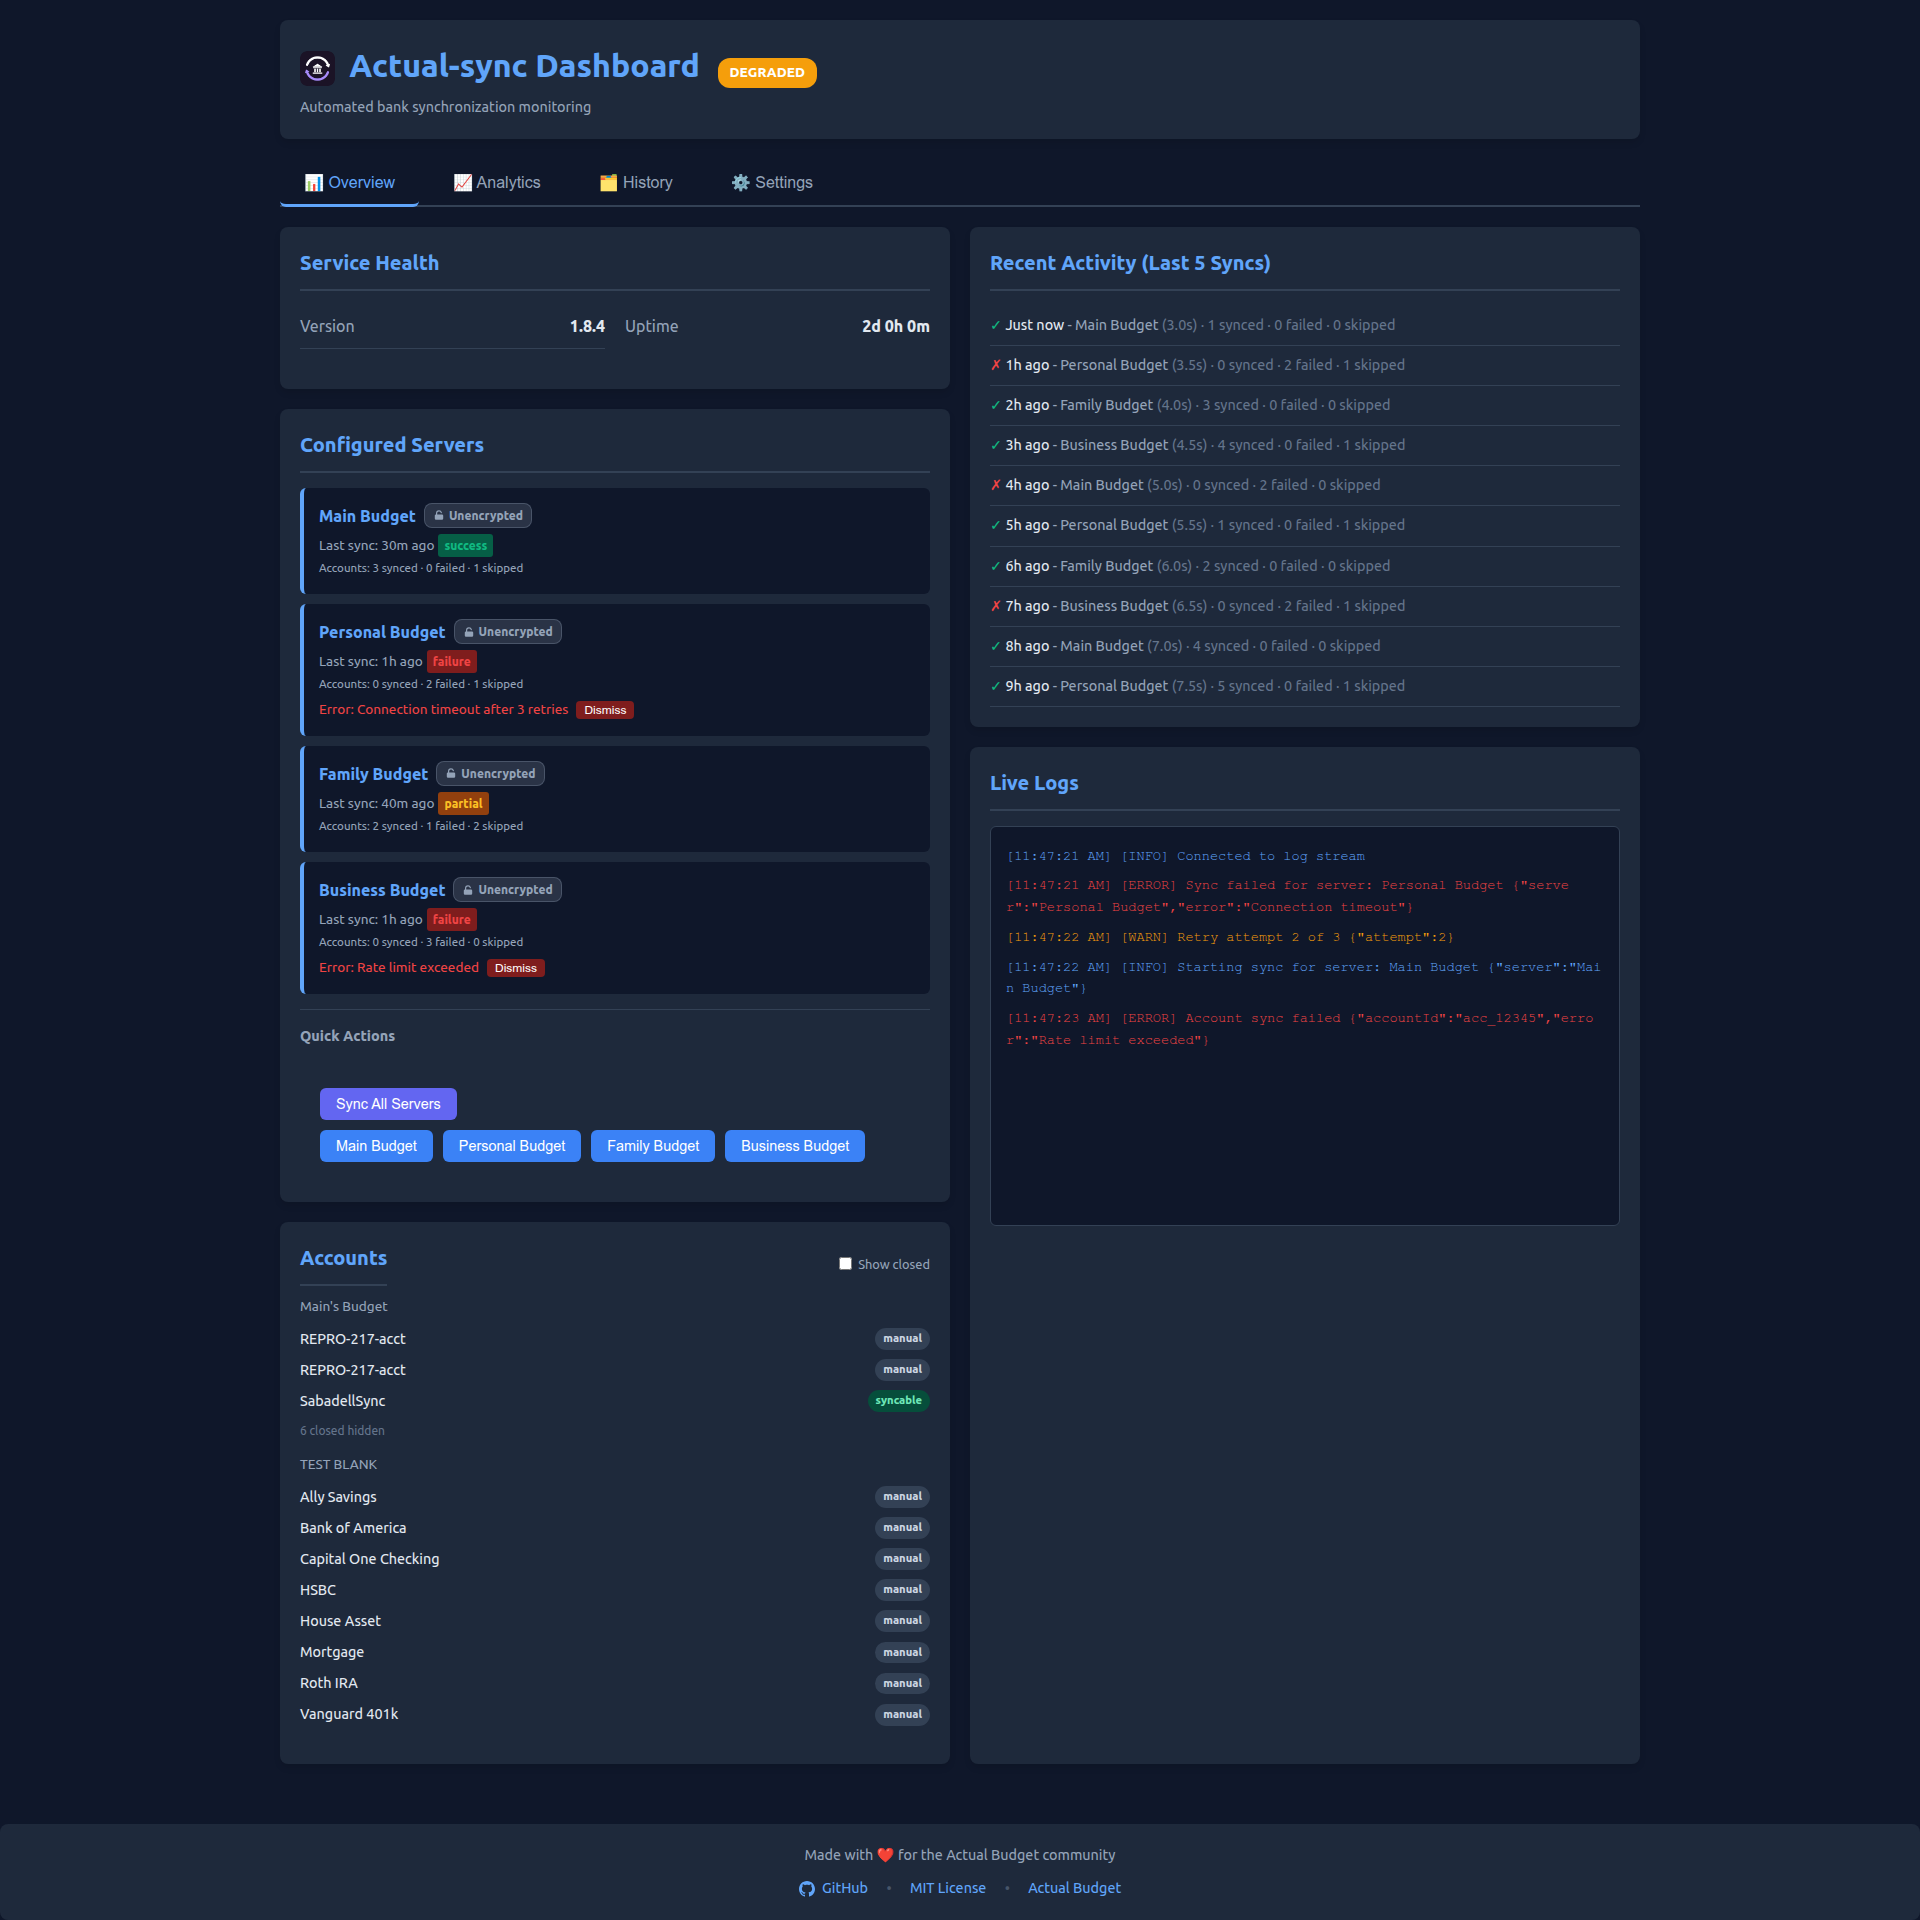Screen dimensions: 1920x1920
Task: Click the Main's Budget accounts group heading
Action: click(343, 1306)
